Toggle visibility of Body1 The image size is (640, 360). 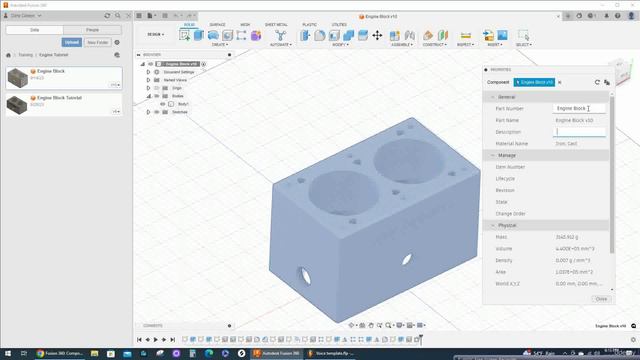[x=163, y=104]
